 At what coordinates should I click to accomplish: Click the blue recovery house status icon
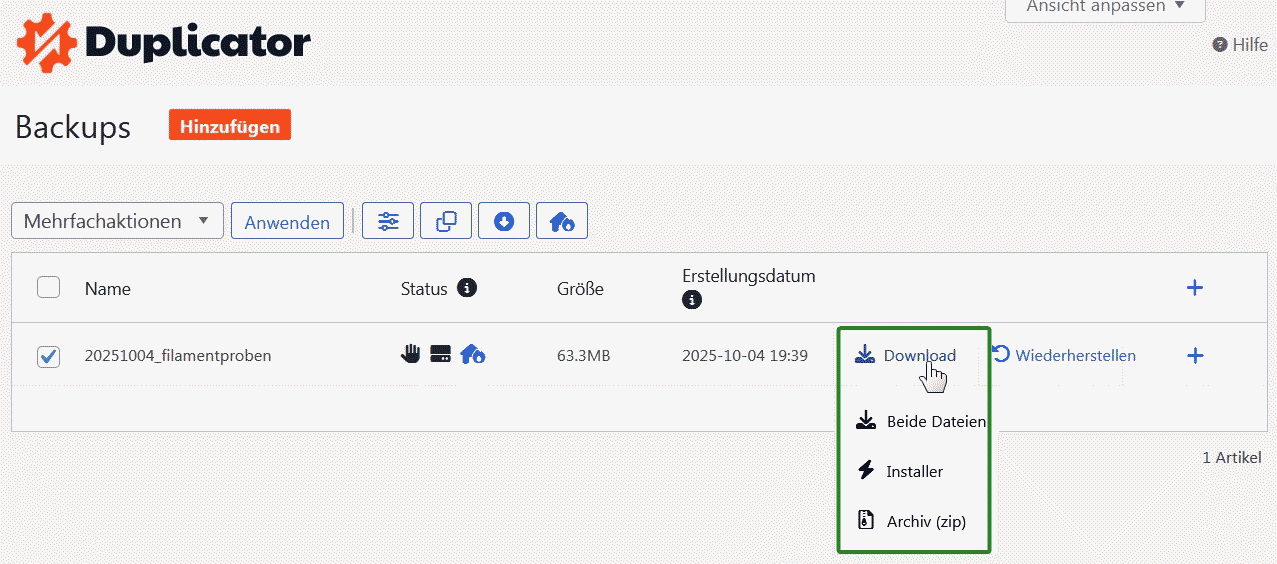[x=472, y=354]
